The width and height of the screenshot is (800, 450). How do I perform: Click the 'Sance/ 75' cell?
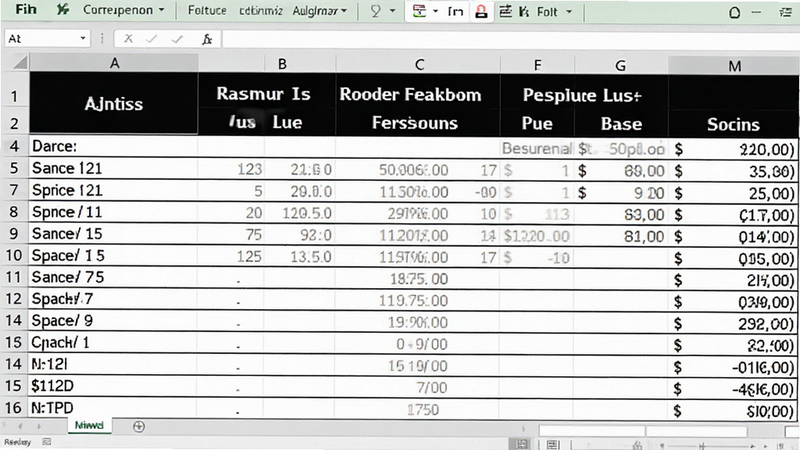click(114, 277)
